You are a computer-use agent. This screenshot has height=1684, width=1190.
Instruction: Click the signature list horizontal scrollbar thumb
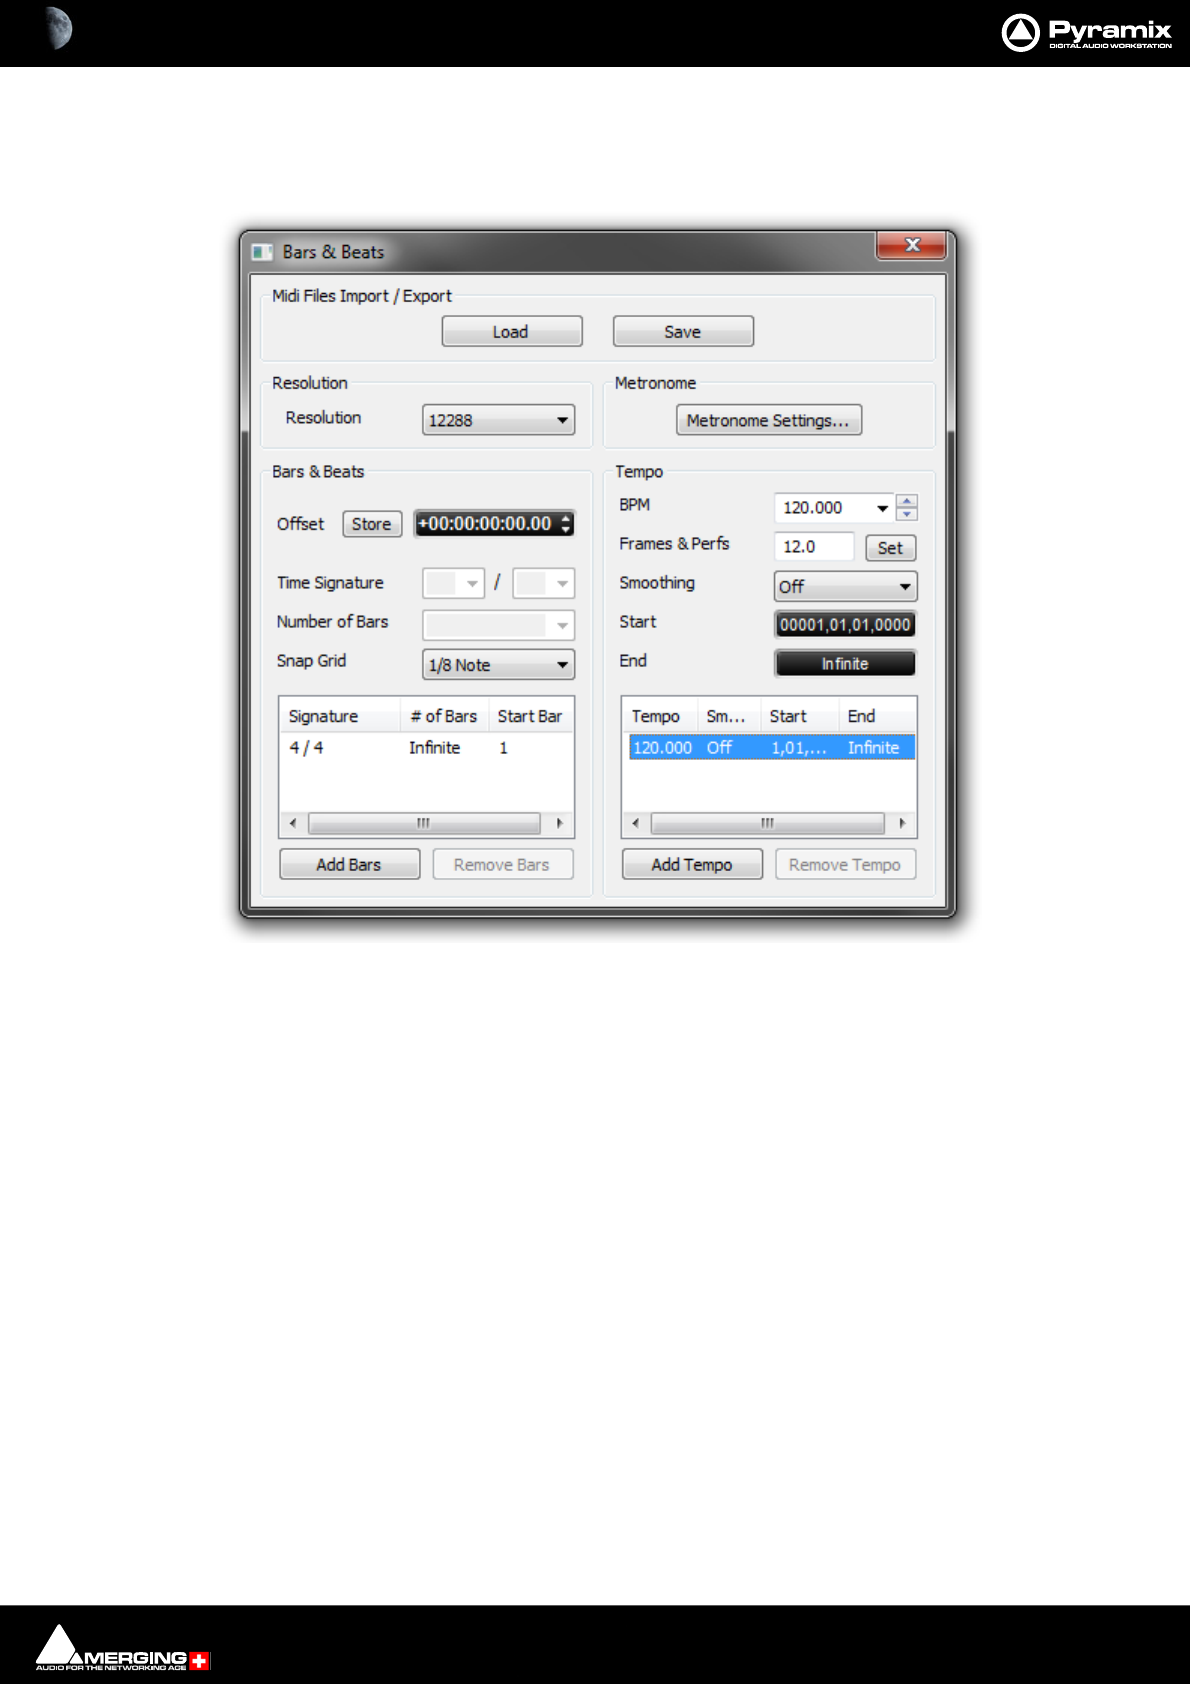pyautogui.click(x=424, y=823)
